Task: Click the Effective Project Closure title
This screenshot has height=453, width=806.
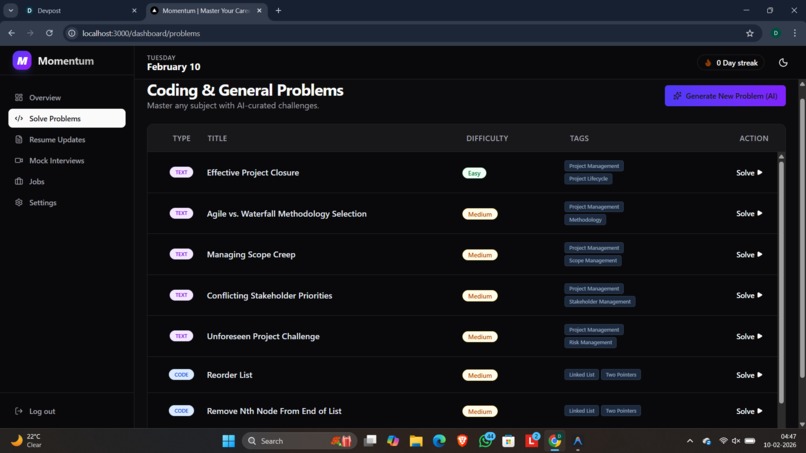Action: pyautogui.click(x=253, y=173)
